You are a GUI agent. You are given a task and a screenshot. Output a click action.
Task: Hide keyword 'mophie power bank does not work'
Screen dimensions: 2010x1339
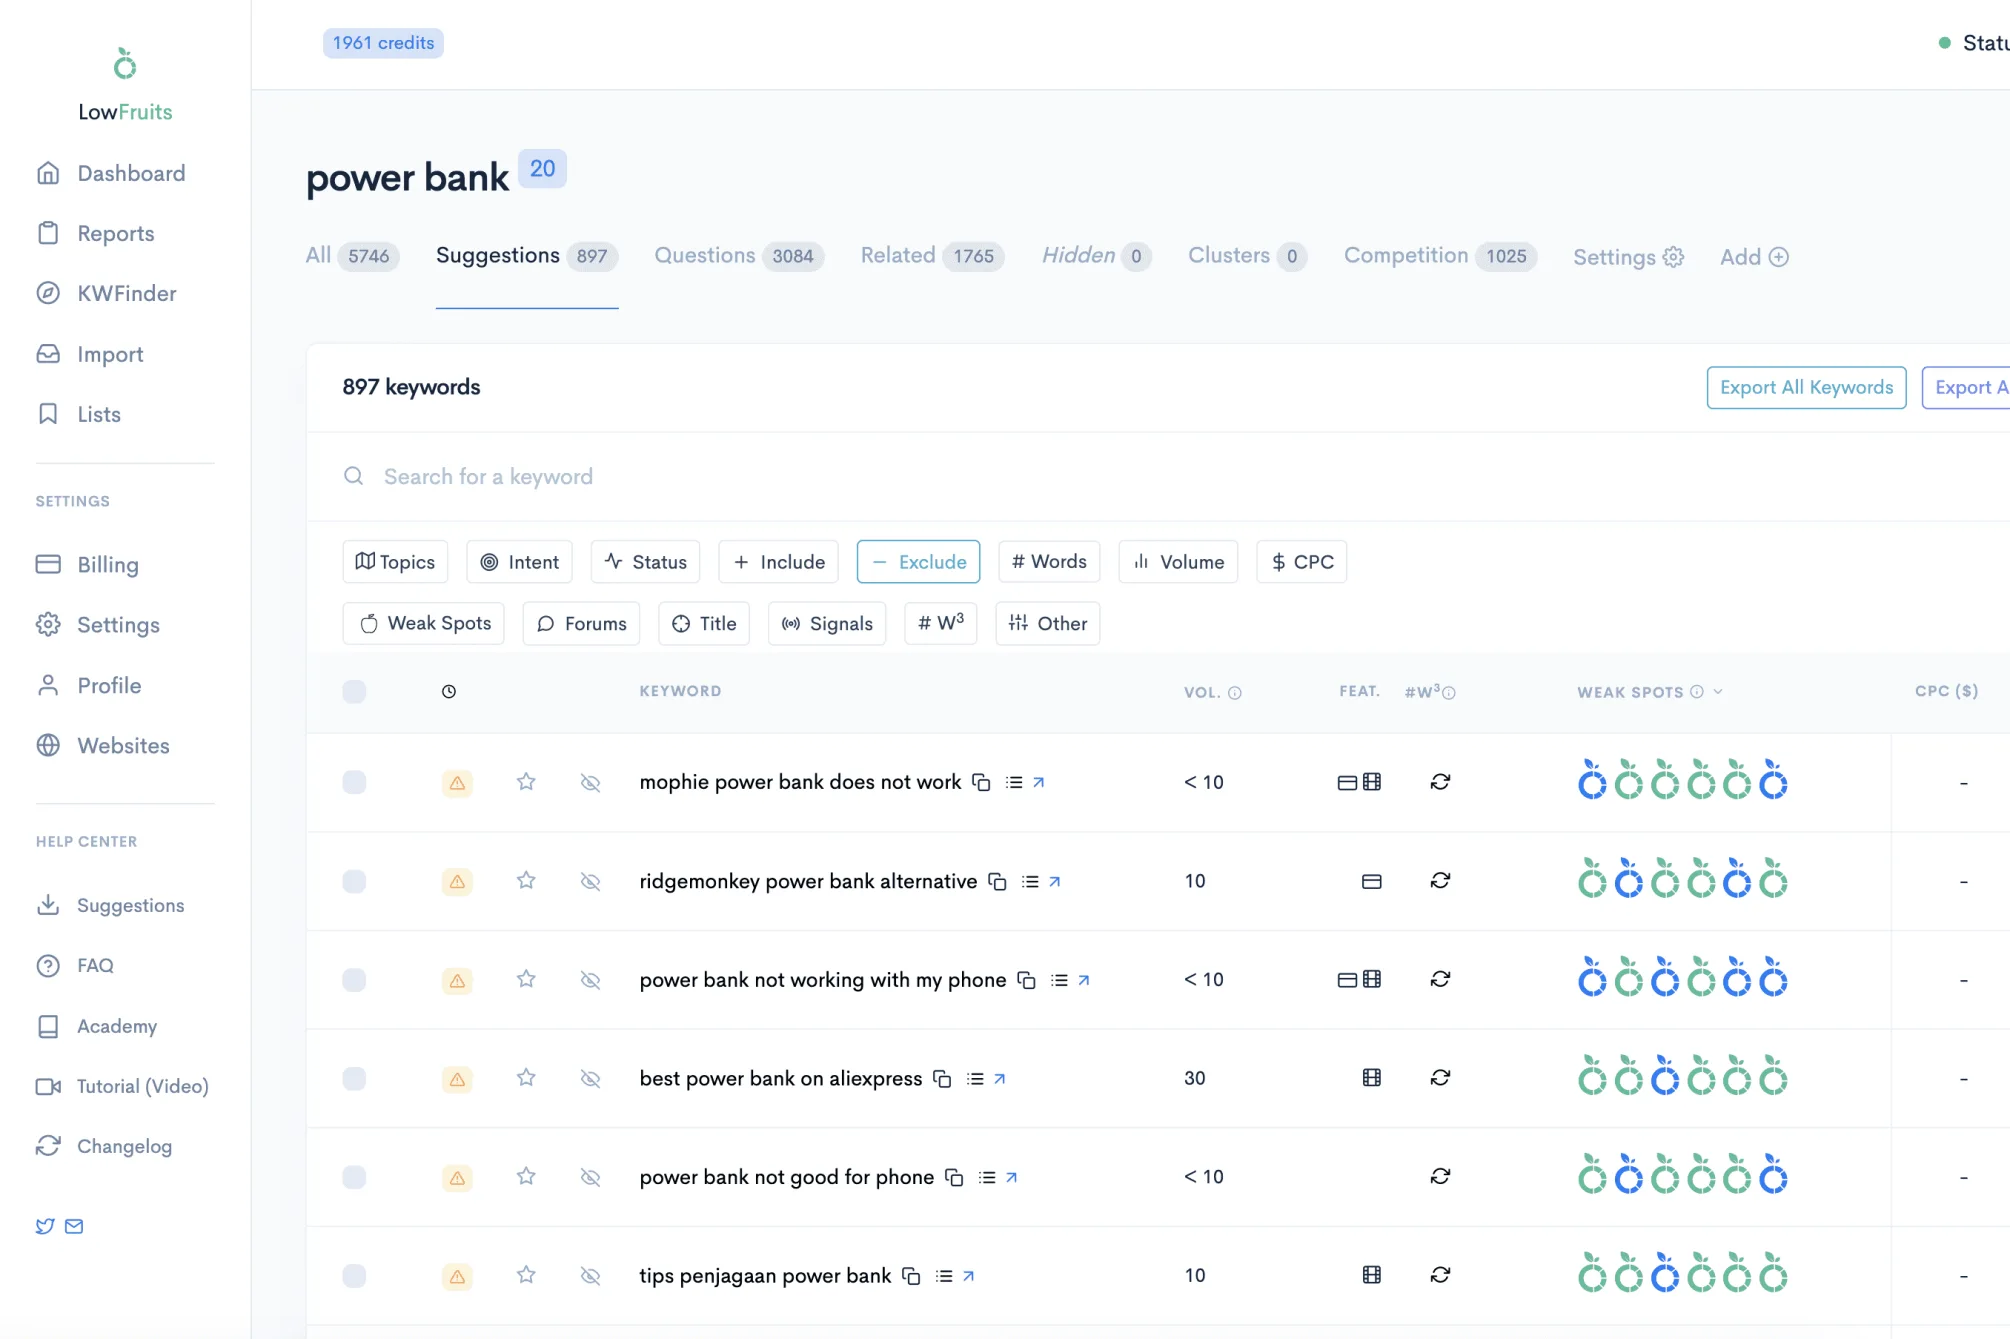[x=590, y=782]
